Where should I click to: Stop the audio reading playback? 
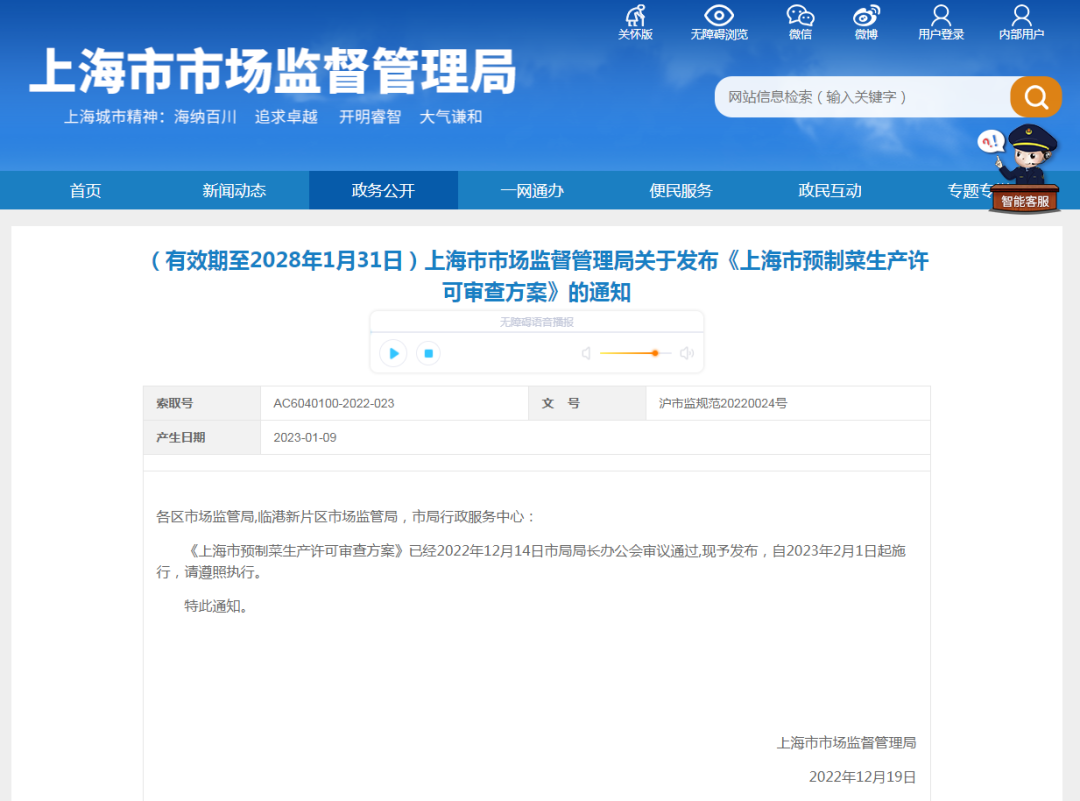[x=428, y=353]
